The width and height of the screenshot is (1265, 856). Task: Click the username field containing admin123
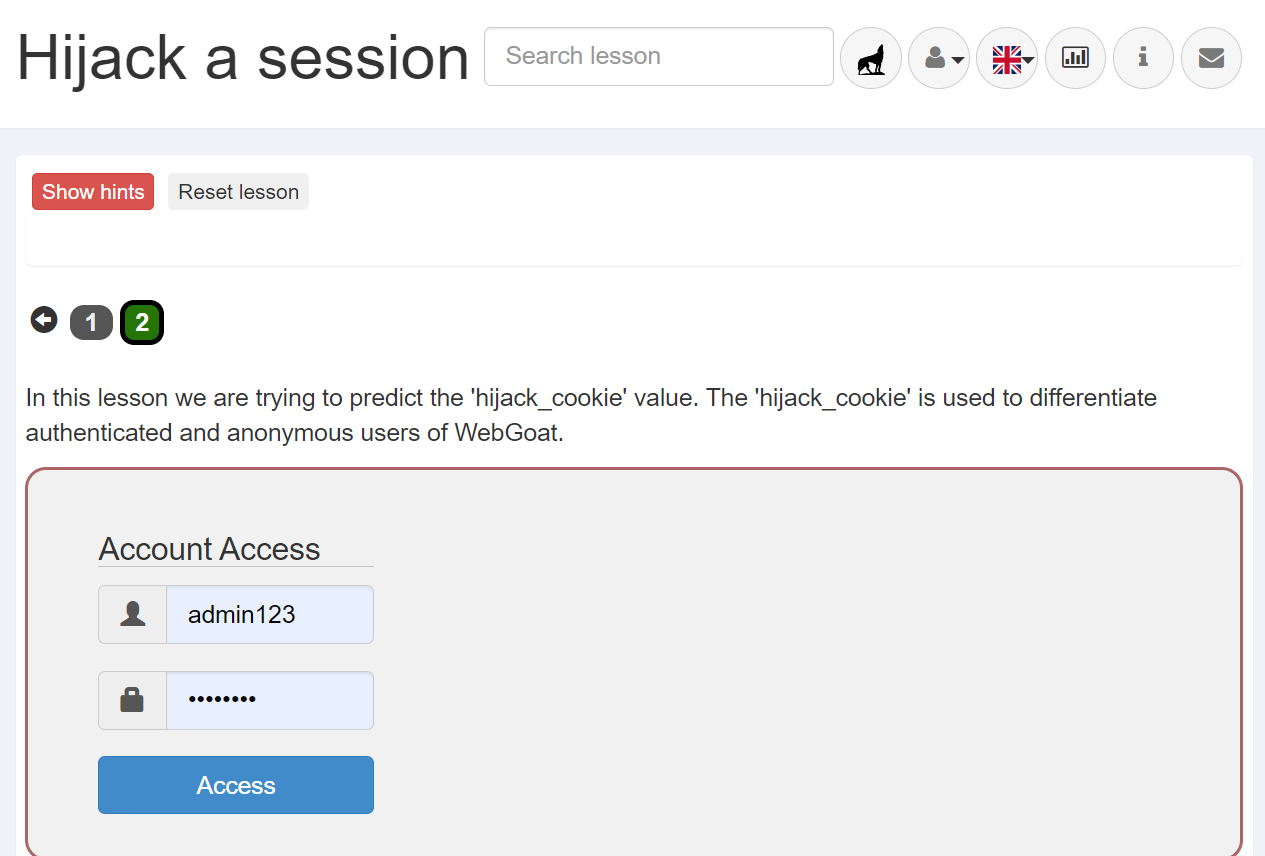pos(269,615)
